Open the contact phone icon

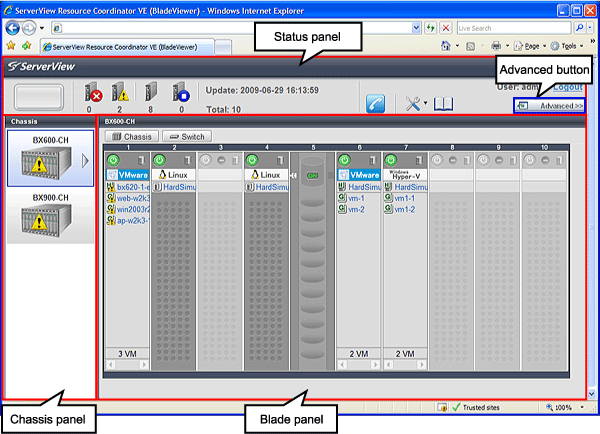coord(375,104)
